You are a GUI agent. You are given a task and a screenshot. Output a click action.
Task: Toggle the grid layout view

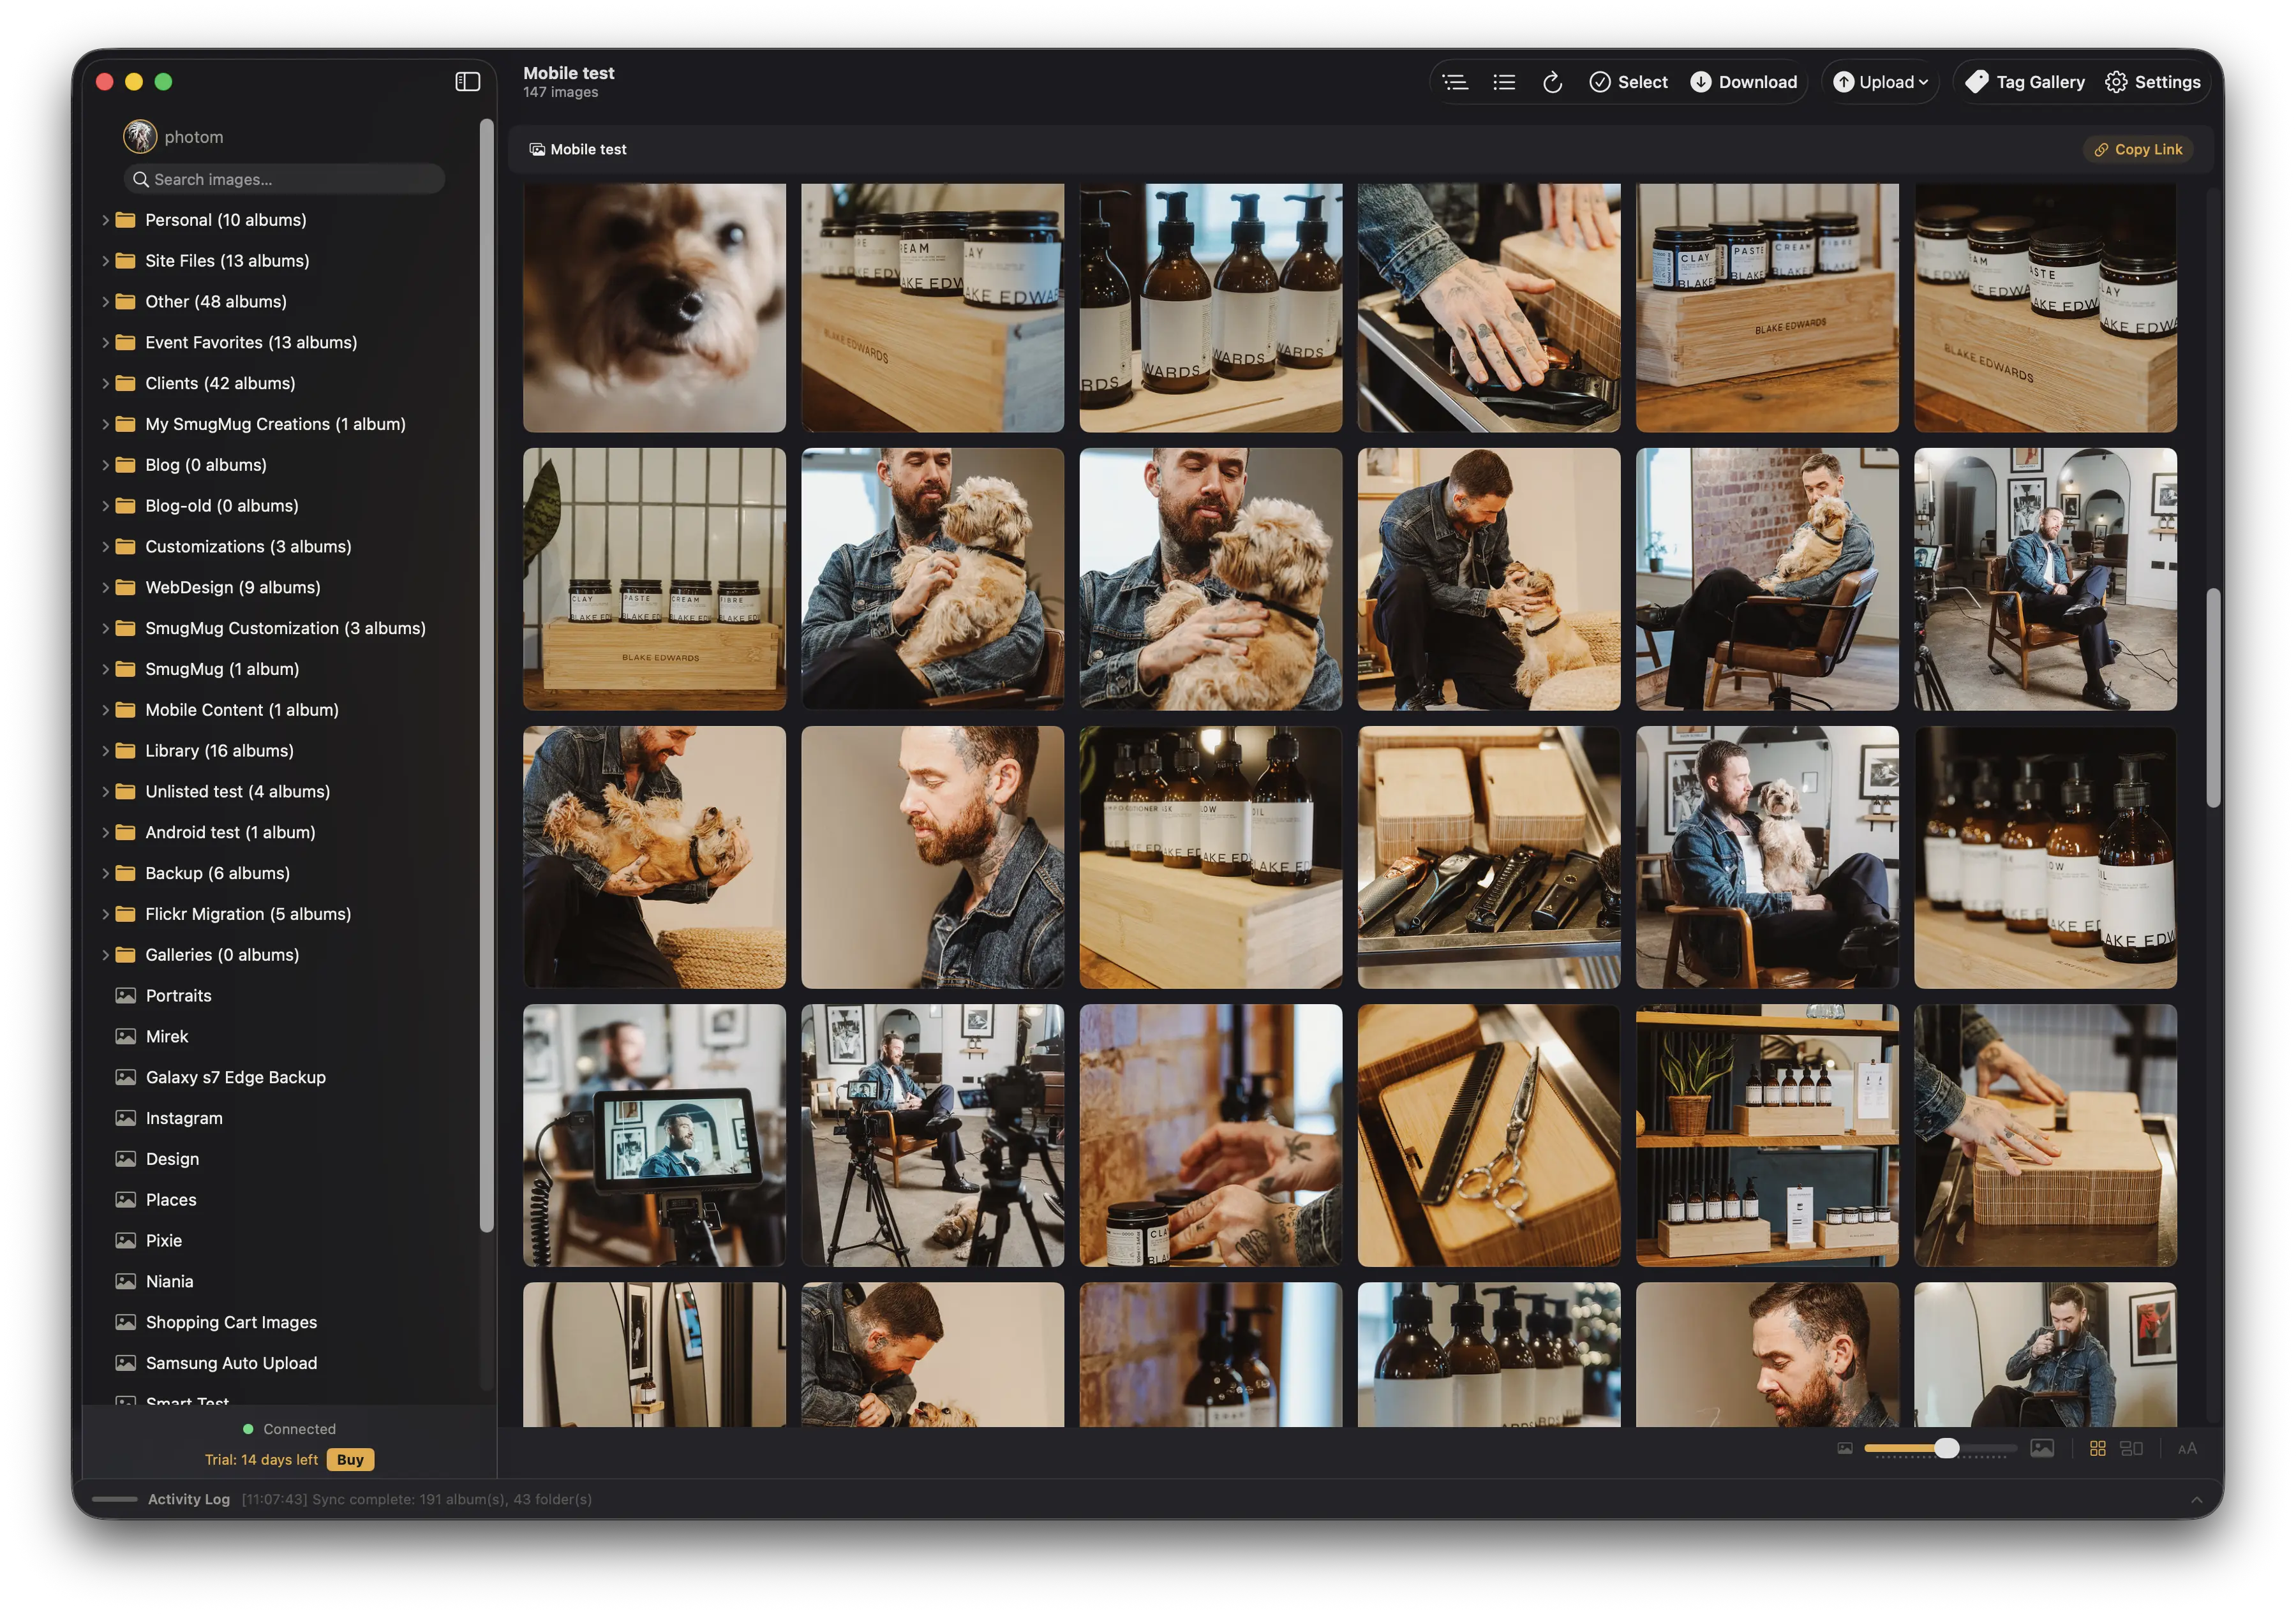coord(2097,1448)
